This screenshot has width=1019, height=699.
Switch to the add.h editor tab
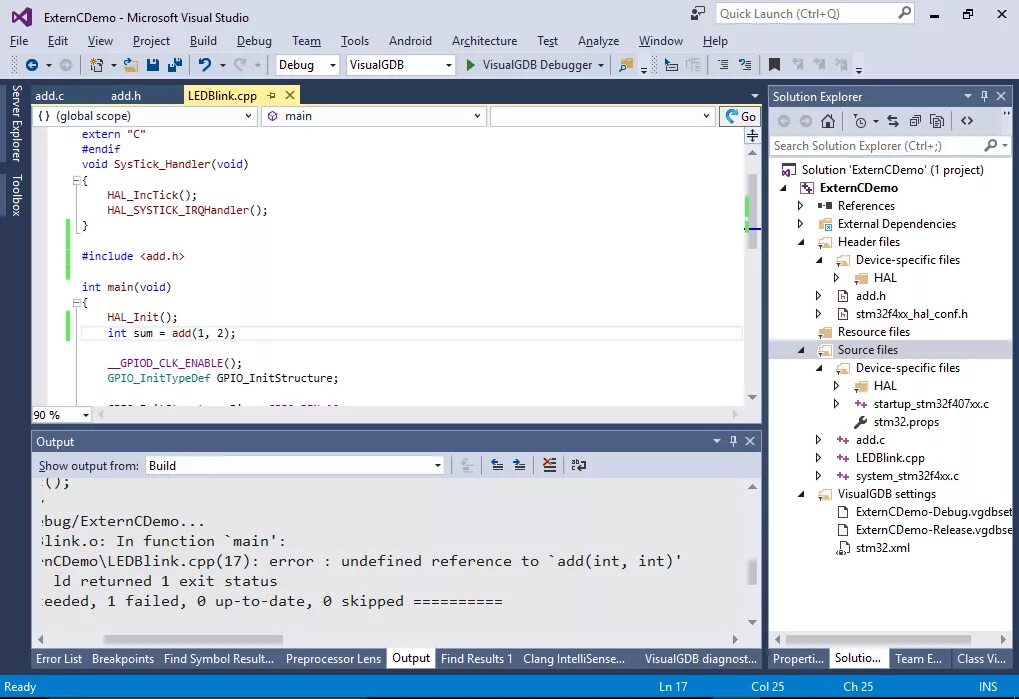point(126,96)
